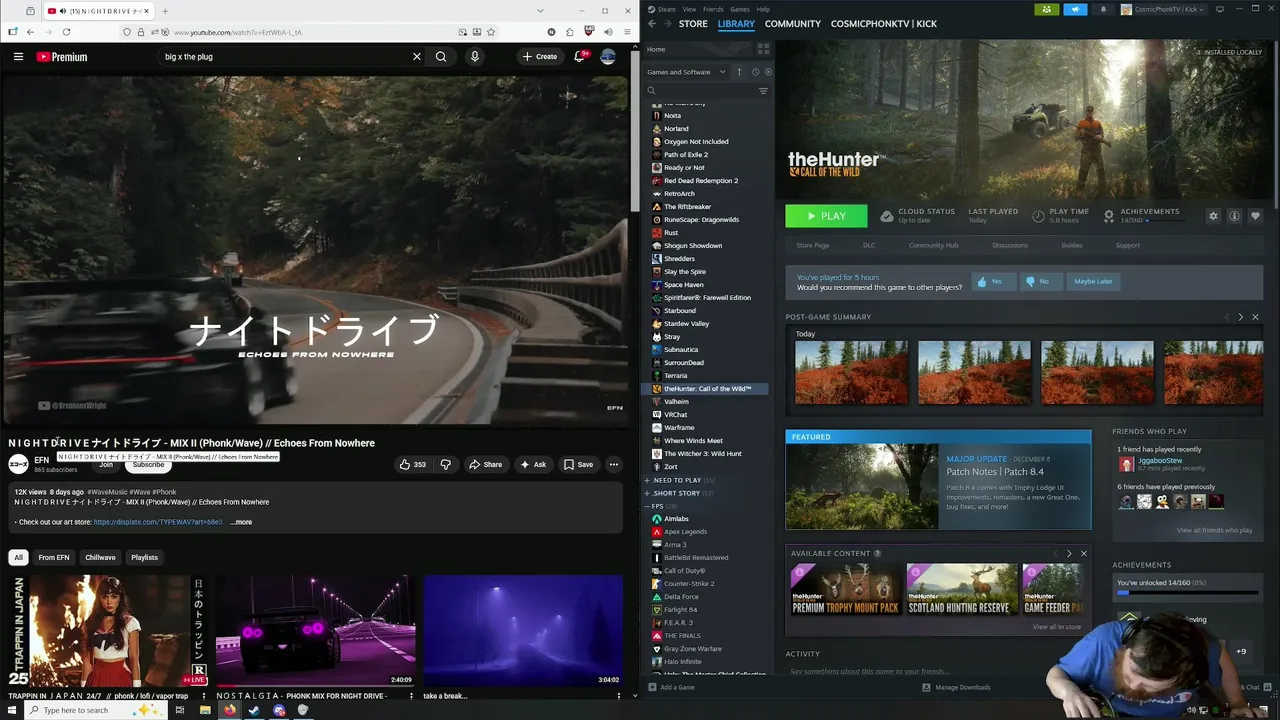Select the Chillwave filter chip
1280x720 pixels.
(100, 557)
